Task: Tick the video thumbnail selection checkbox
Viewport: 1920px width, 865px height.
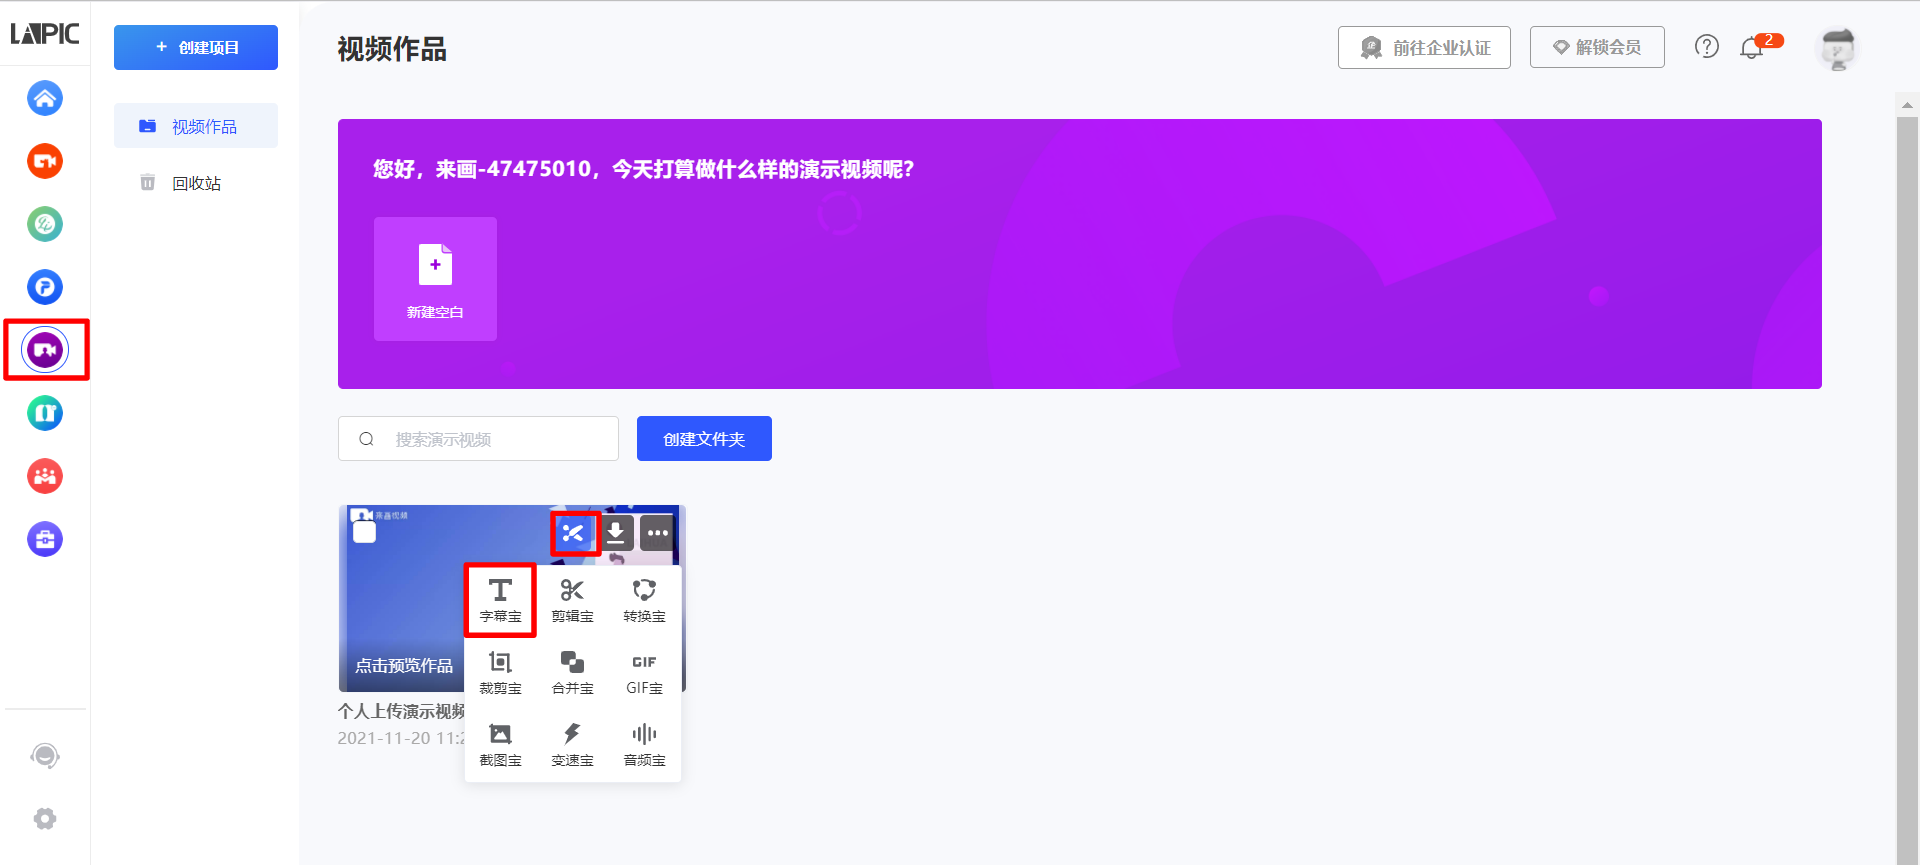Action: pos(365,532)
